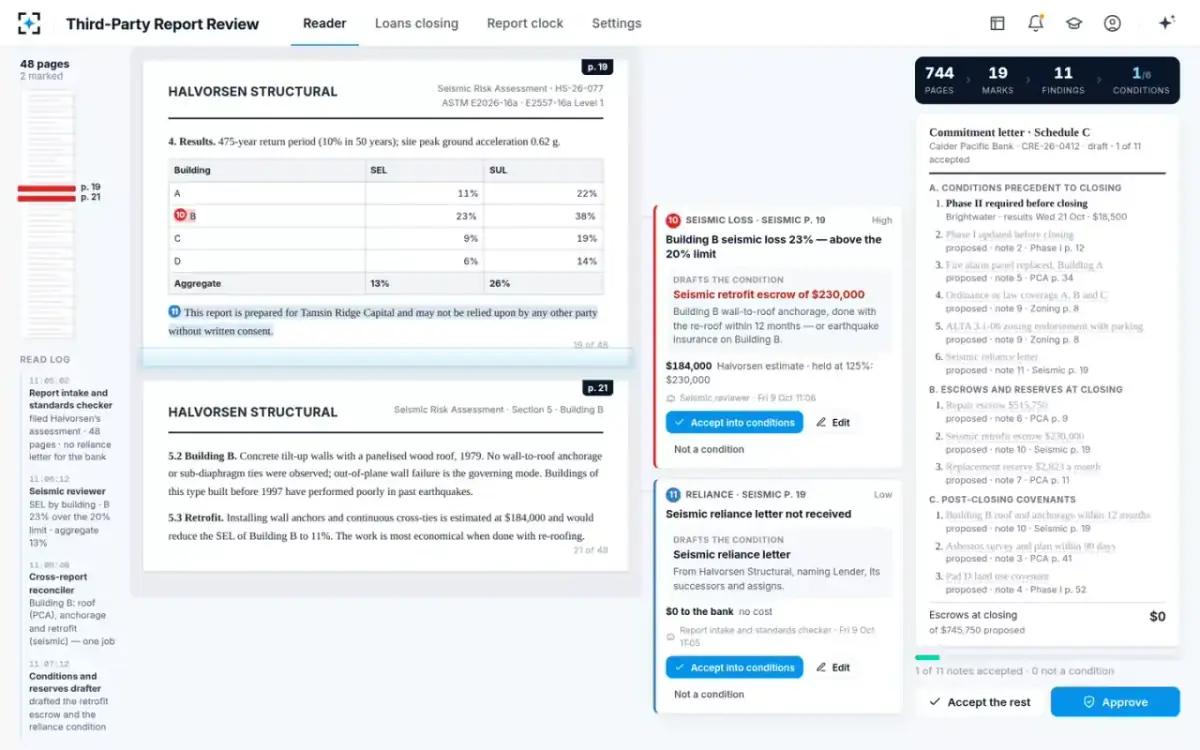Click the number 10 badge on Seismic Loss card
Screen dimensions: 1200x750
coord(673,220)
